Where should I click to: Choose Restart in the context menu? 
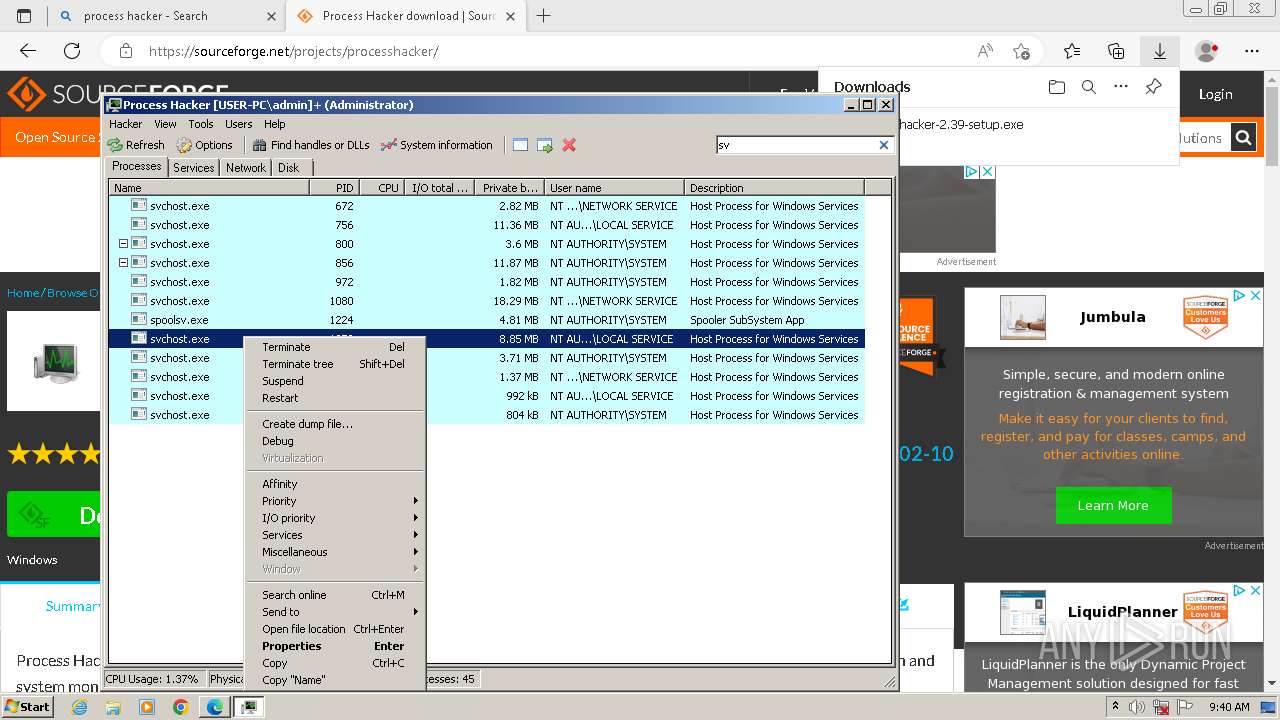pos(335,398)
